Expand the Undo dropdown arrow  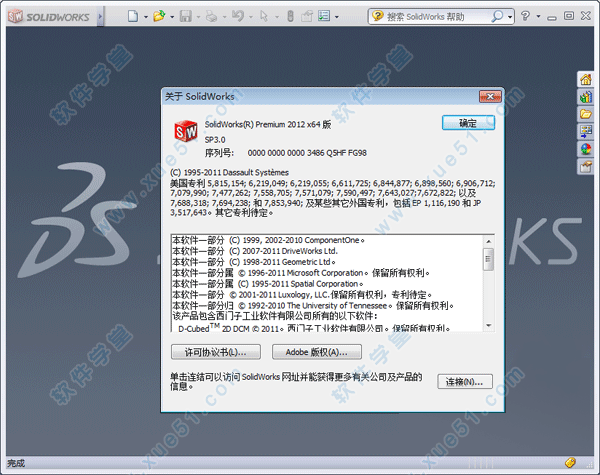(251, 17)
